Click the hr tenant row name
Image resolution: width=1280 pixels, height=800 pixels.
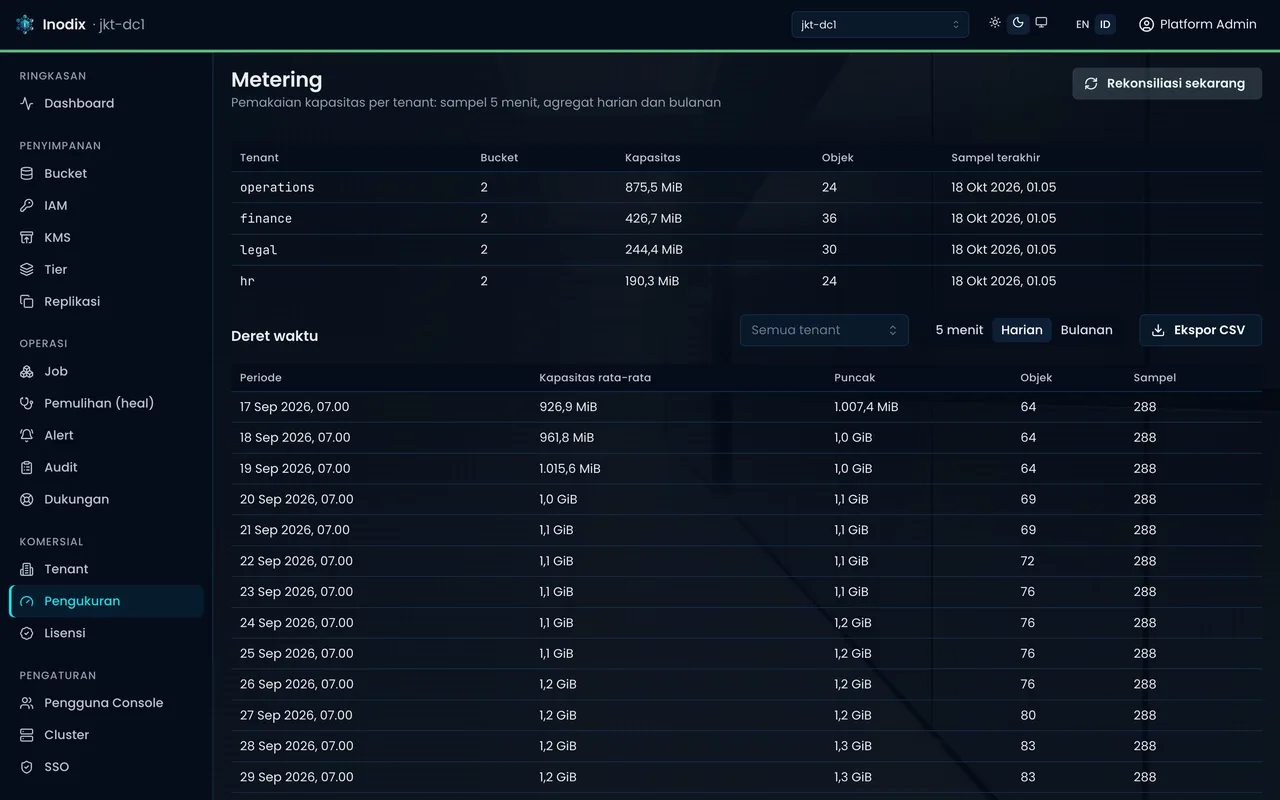pos(247,281)
